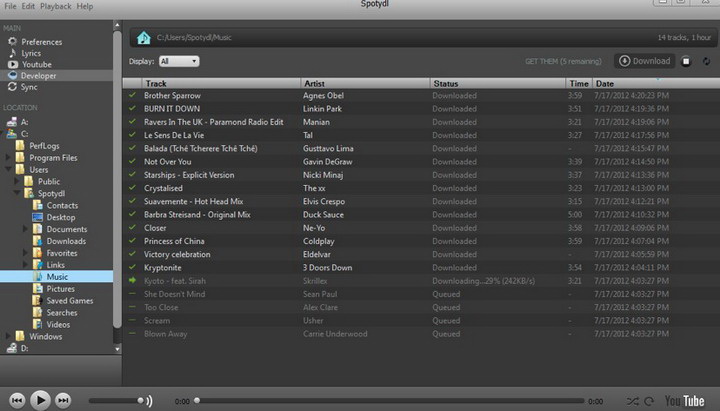Click the Videos folder icon
Viewport: 720px width, 411px height.
[38, 324]
